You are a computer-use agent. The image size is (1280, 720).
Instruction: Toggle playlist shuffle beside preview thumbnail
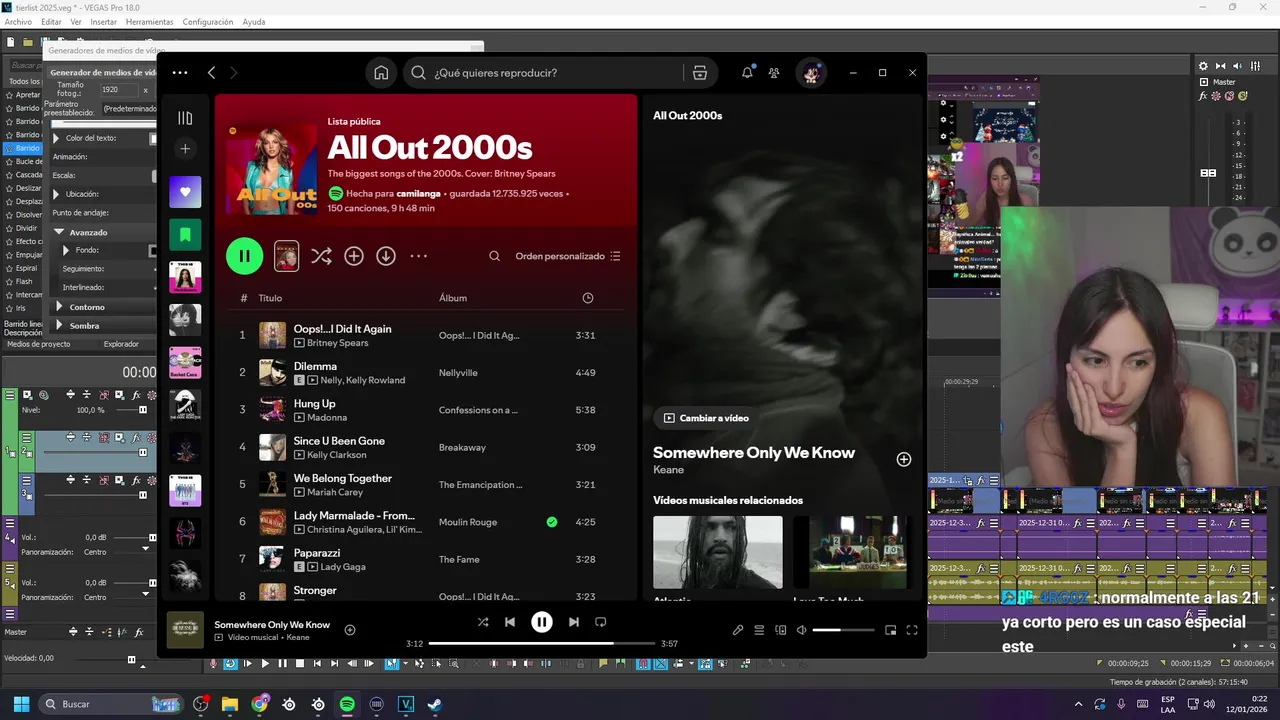click(321, 256)
